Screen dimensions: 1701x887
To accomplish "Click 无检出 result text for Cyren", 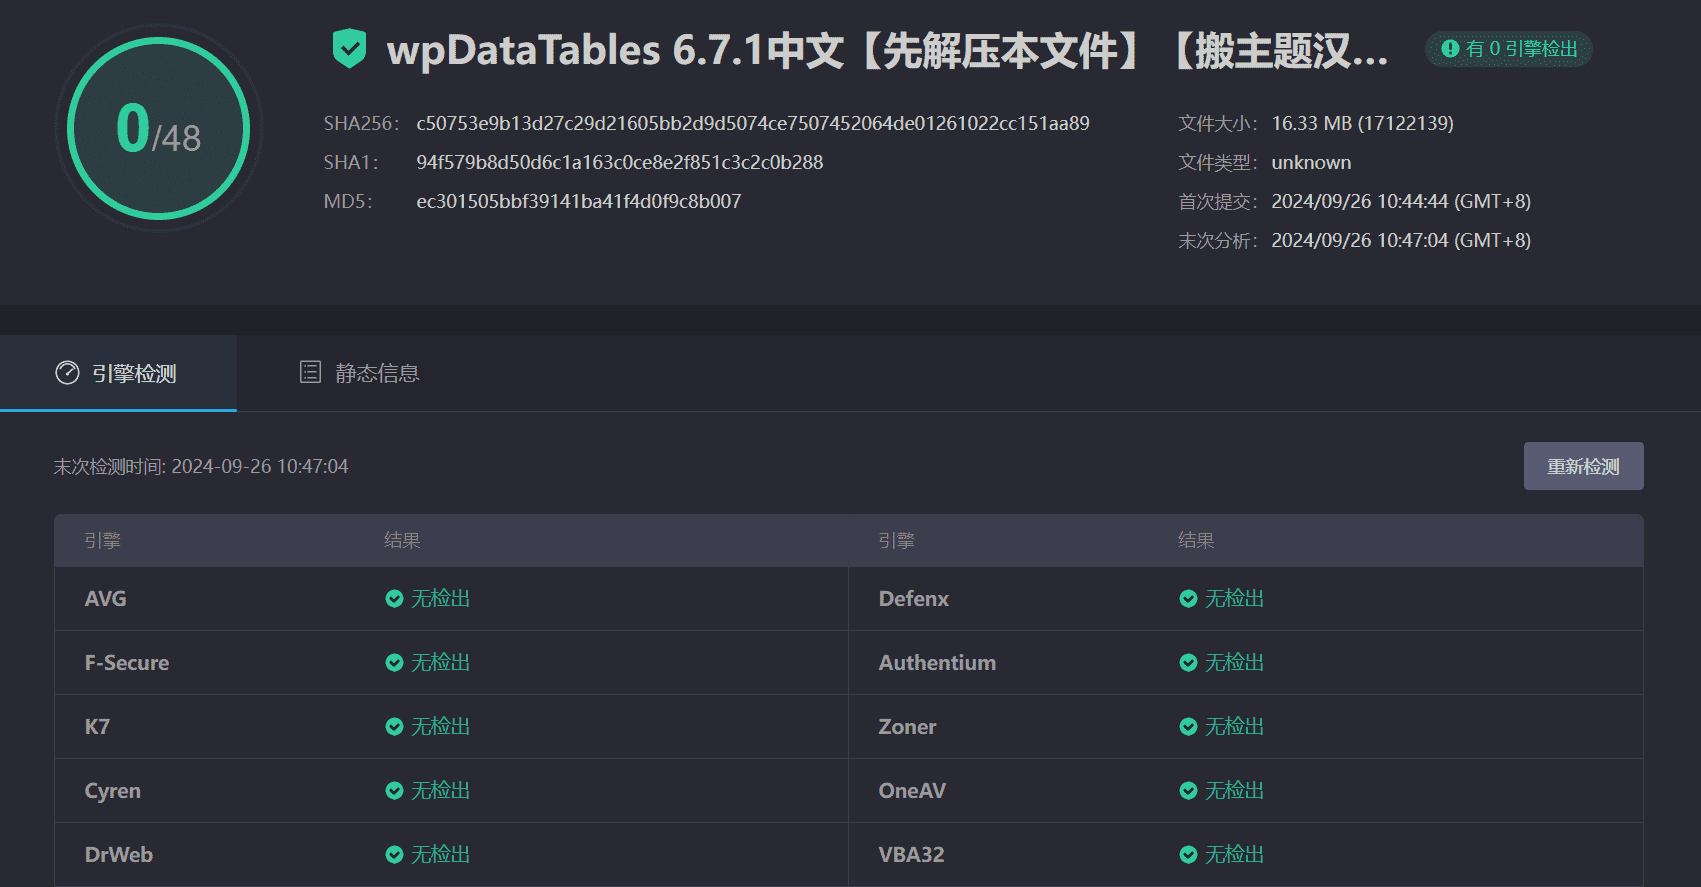I will pos(440,790).
